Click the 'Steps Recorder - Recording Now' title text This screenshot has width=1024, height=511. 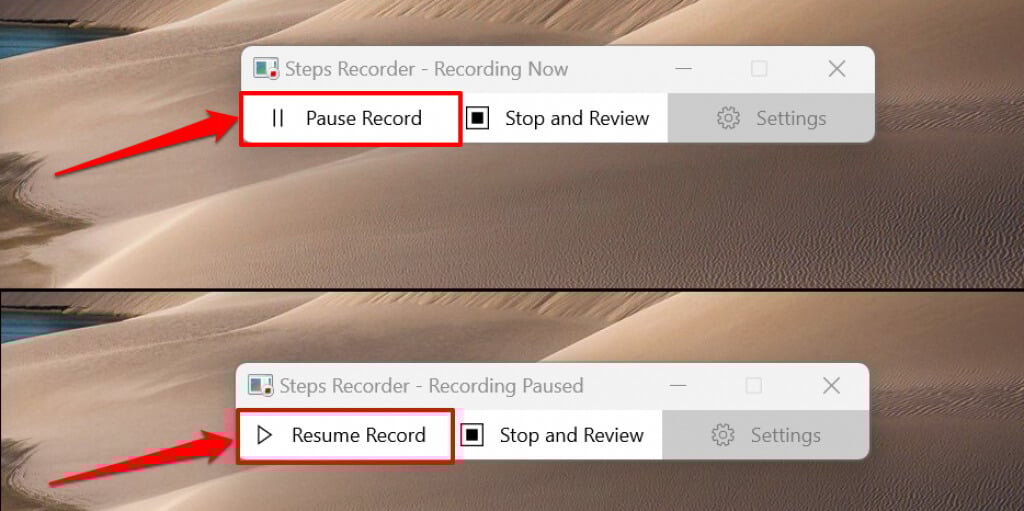(x=426, y=69)
